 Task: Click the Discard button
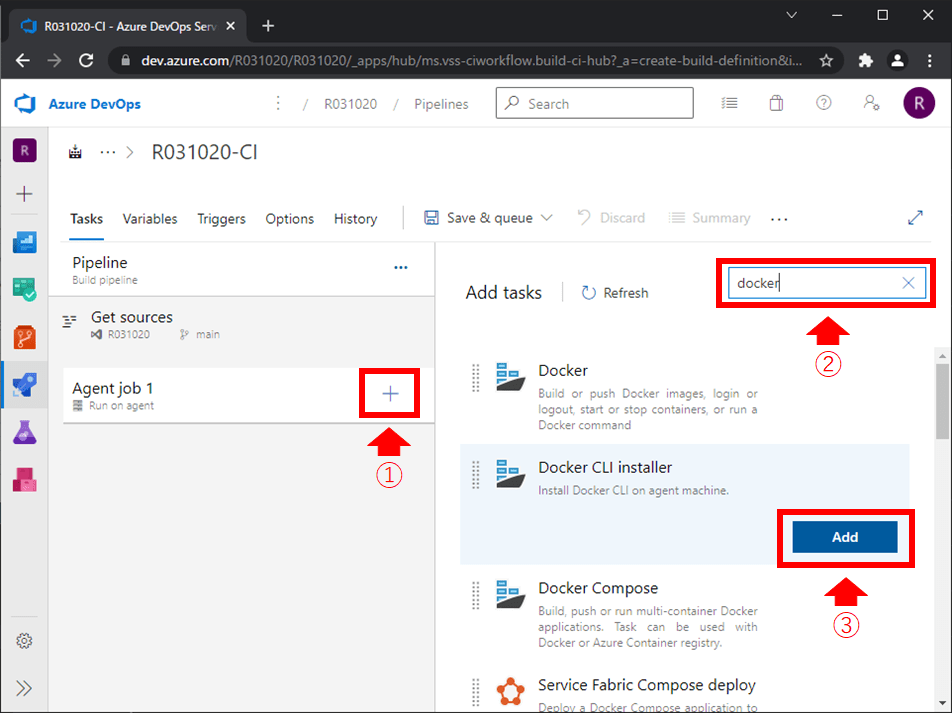[x=611, y=217]
